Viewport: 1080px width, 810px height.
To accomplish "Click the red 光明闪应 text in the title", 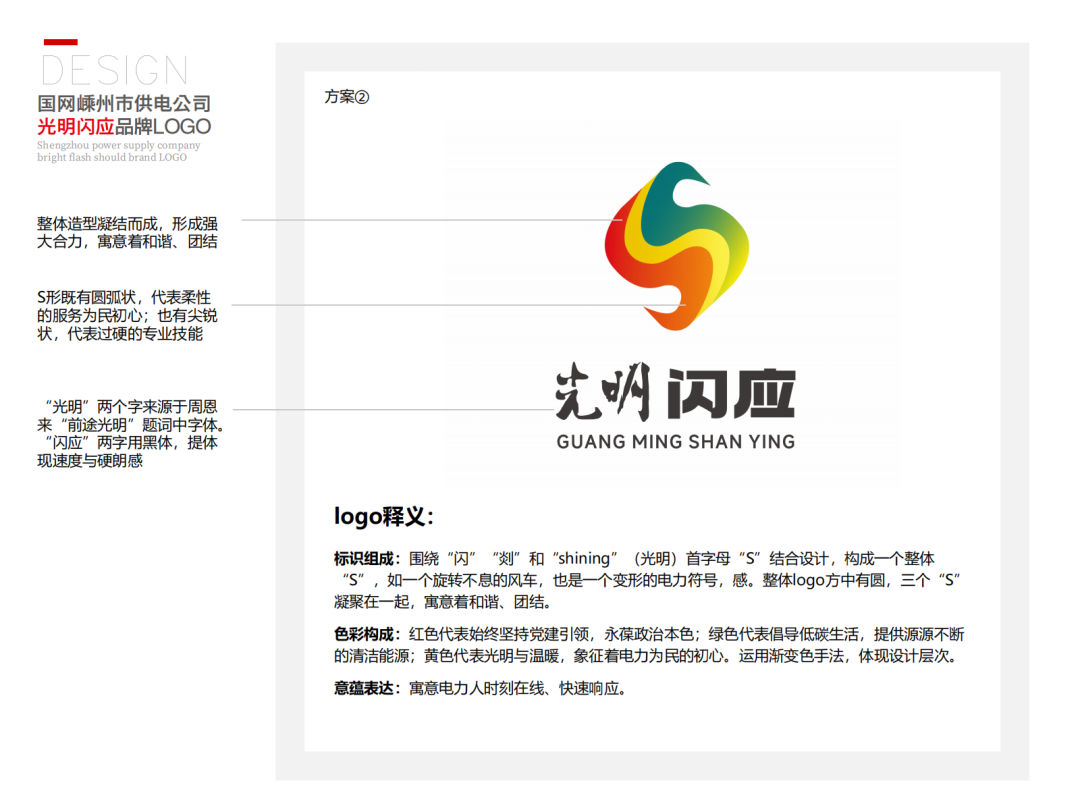I will 76,127.
